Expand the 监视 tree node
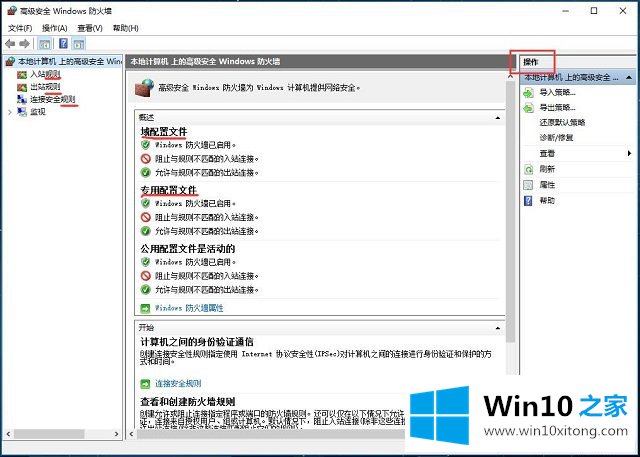 (10, 112)
